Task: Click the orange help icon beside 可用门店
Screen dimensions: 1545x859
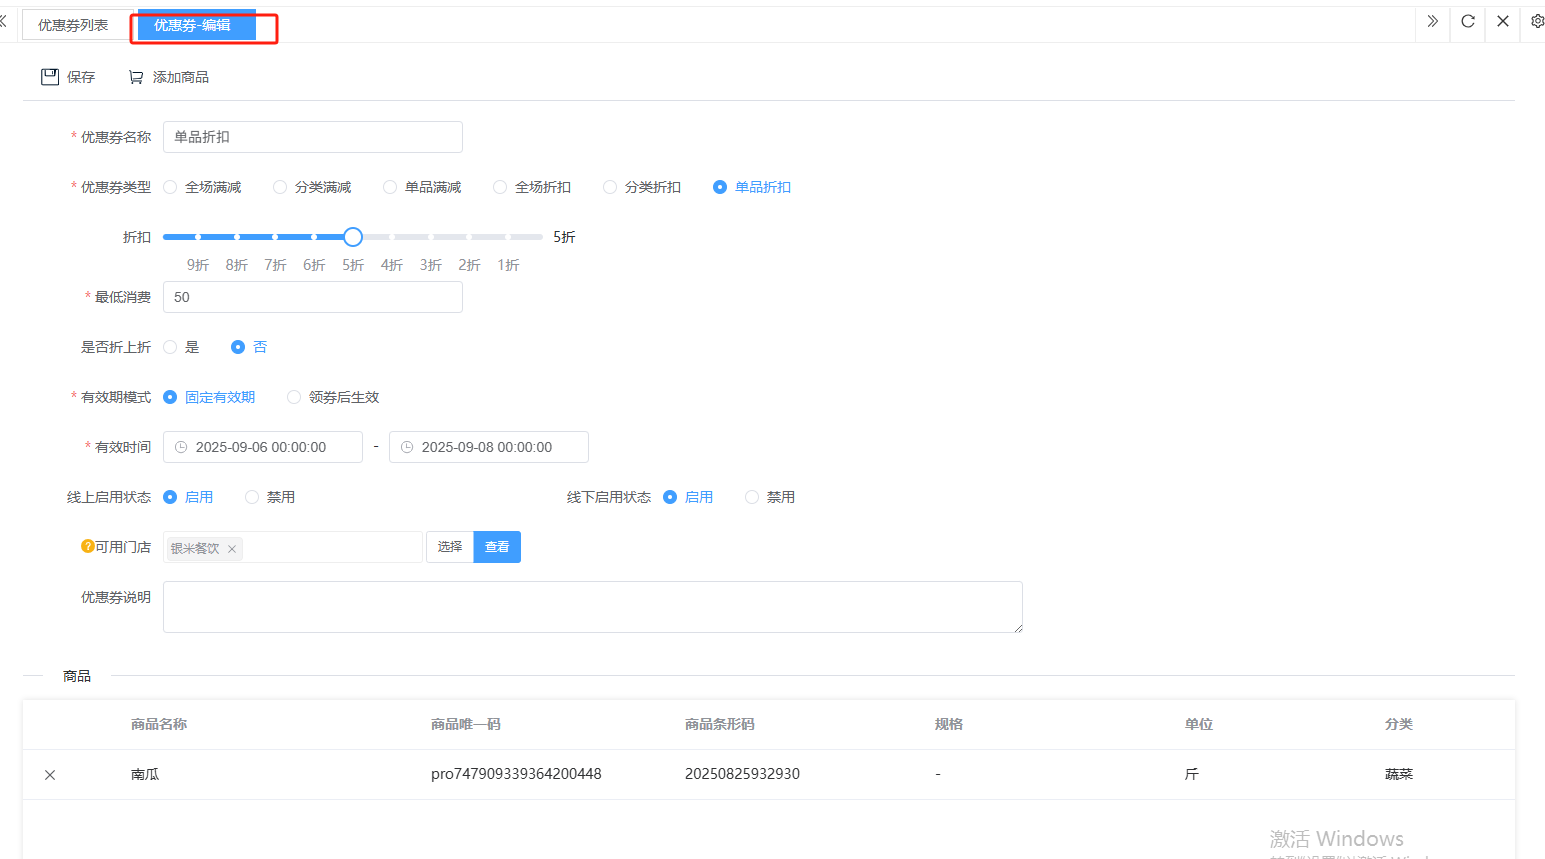Action: click(x=87, y=547)
